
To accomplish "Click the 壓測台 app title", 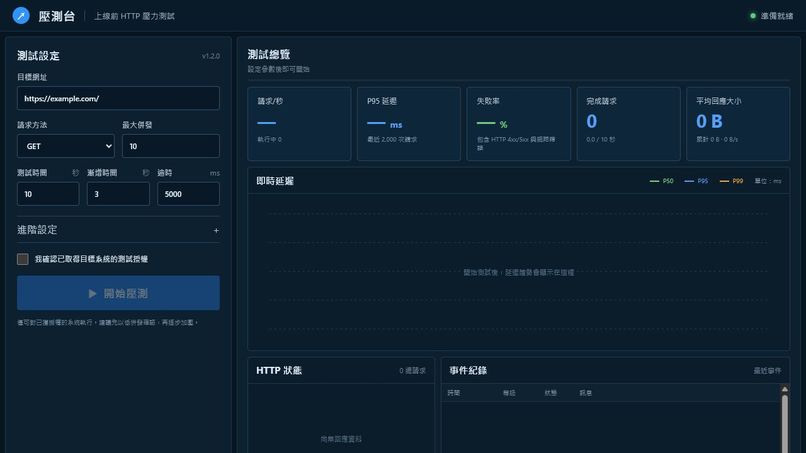I will [x=57, y=16].
